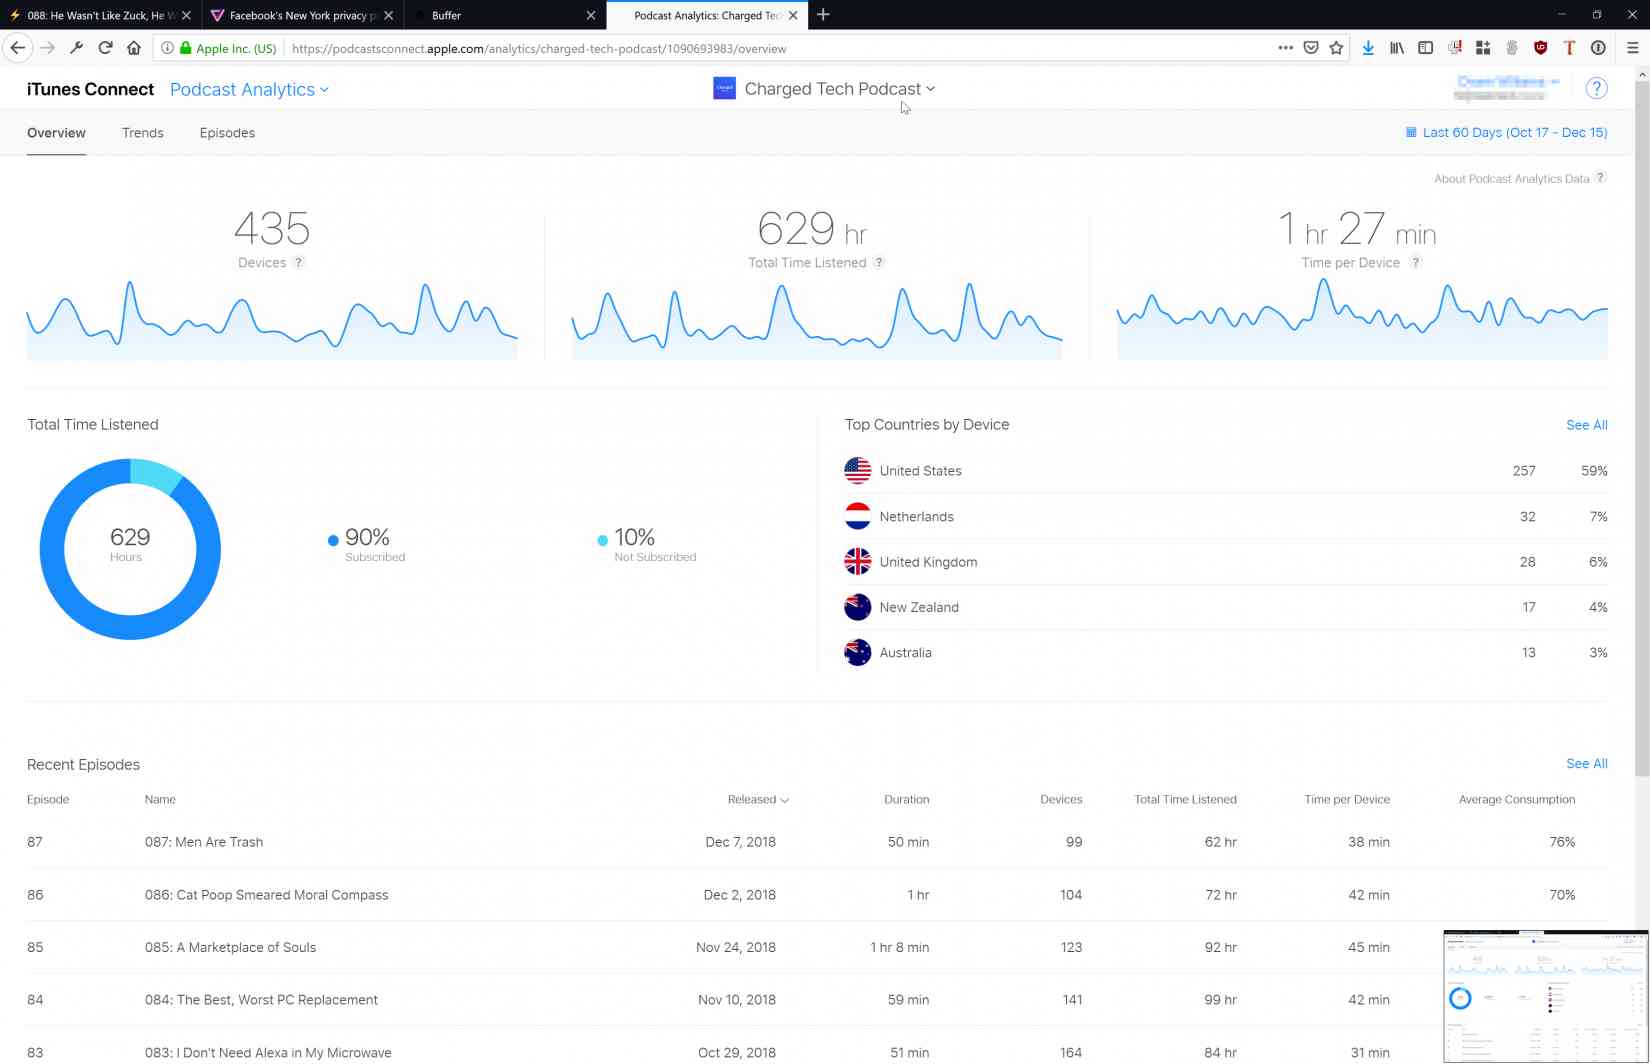
Task: Expand the Charged Tech Podcast selector
Action: 838,89
